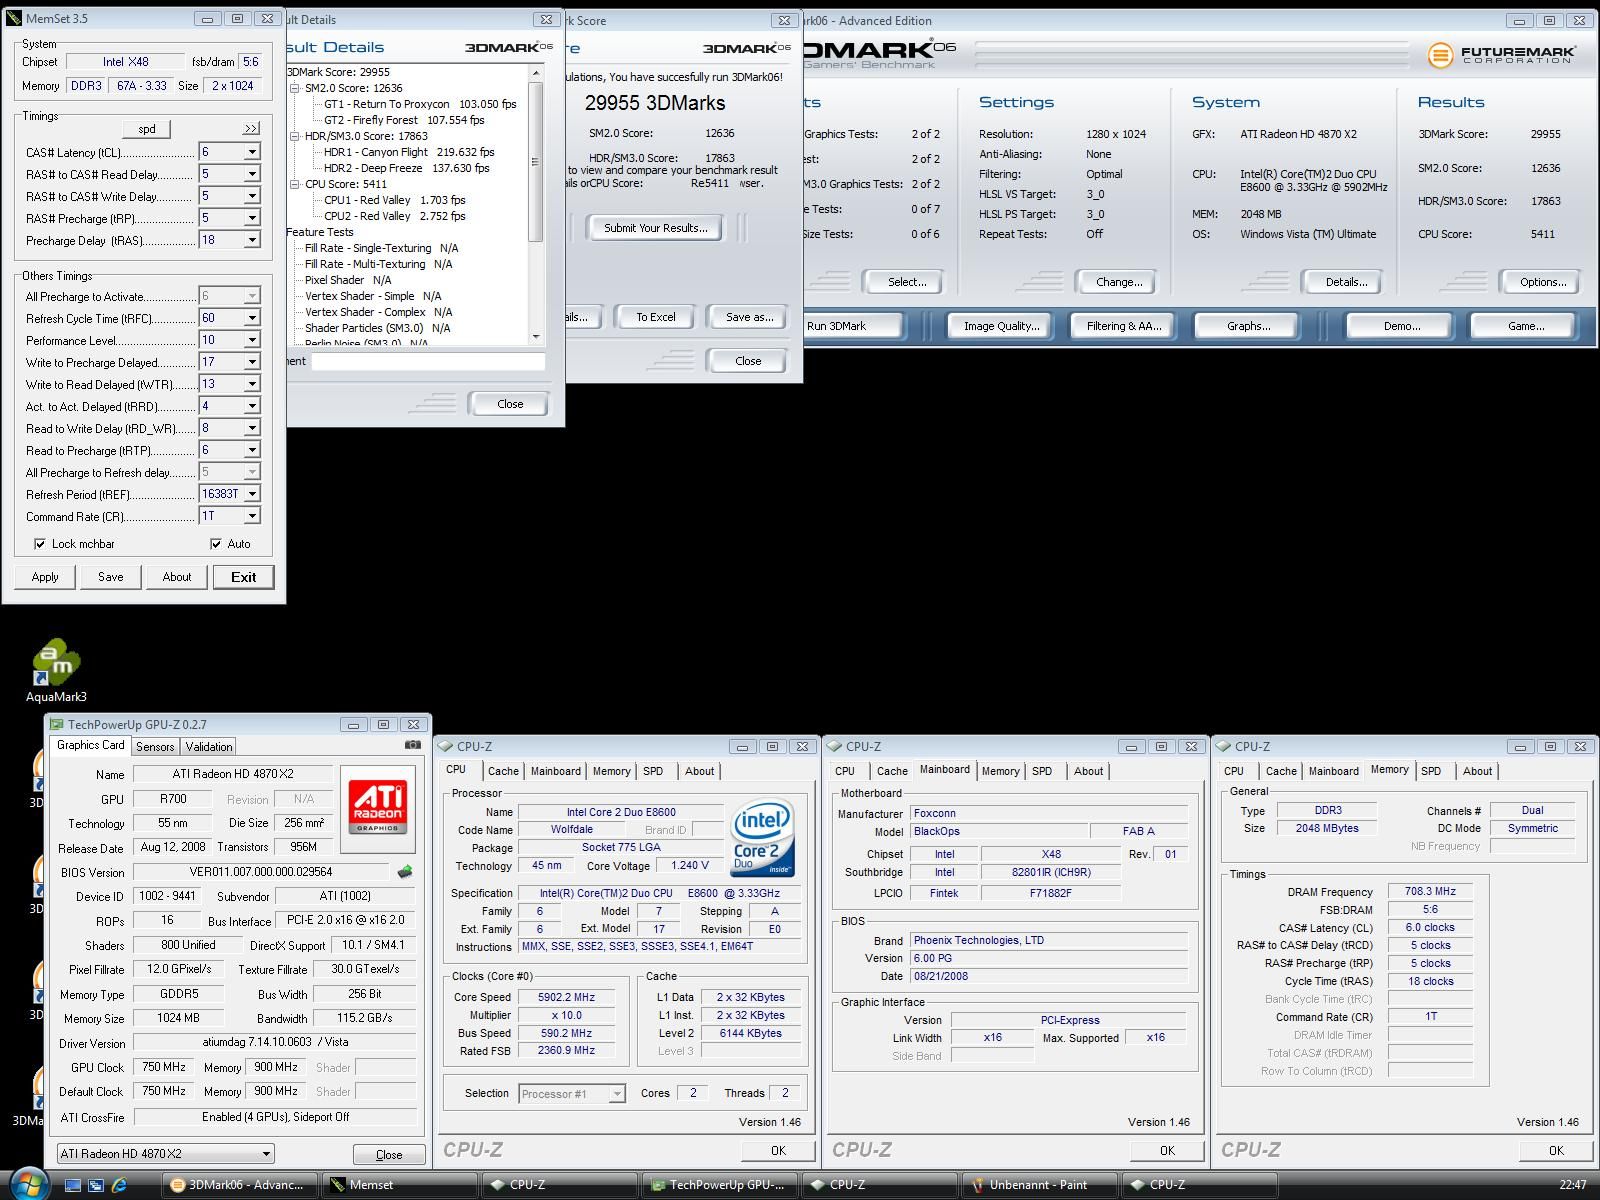
Task: Collapse HDR/SM3.0 Score tree node
Action: coord(296,136)
